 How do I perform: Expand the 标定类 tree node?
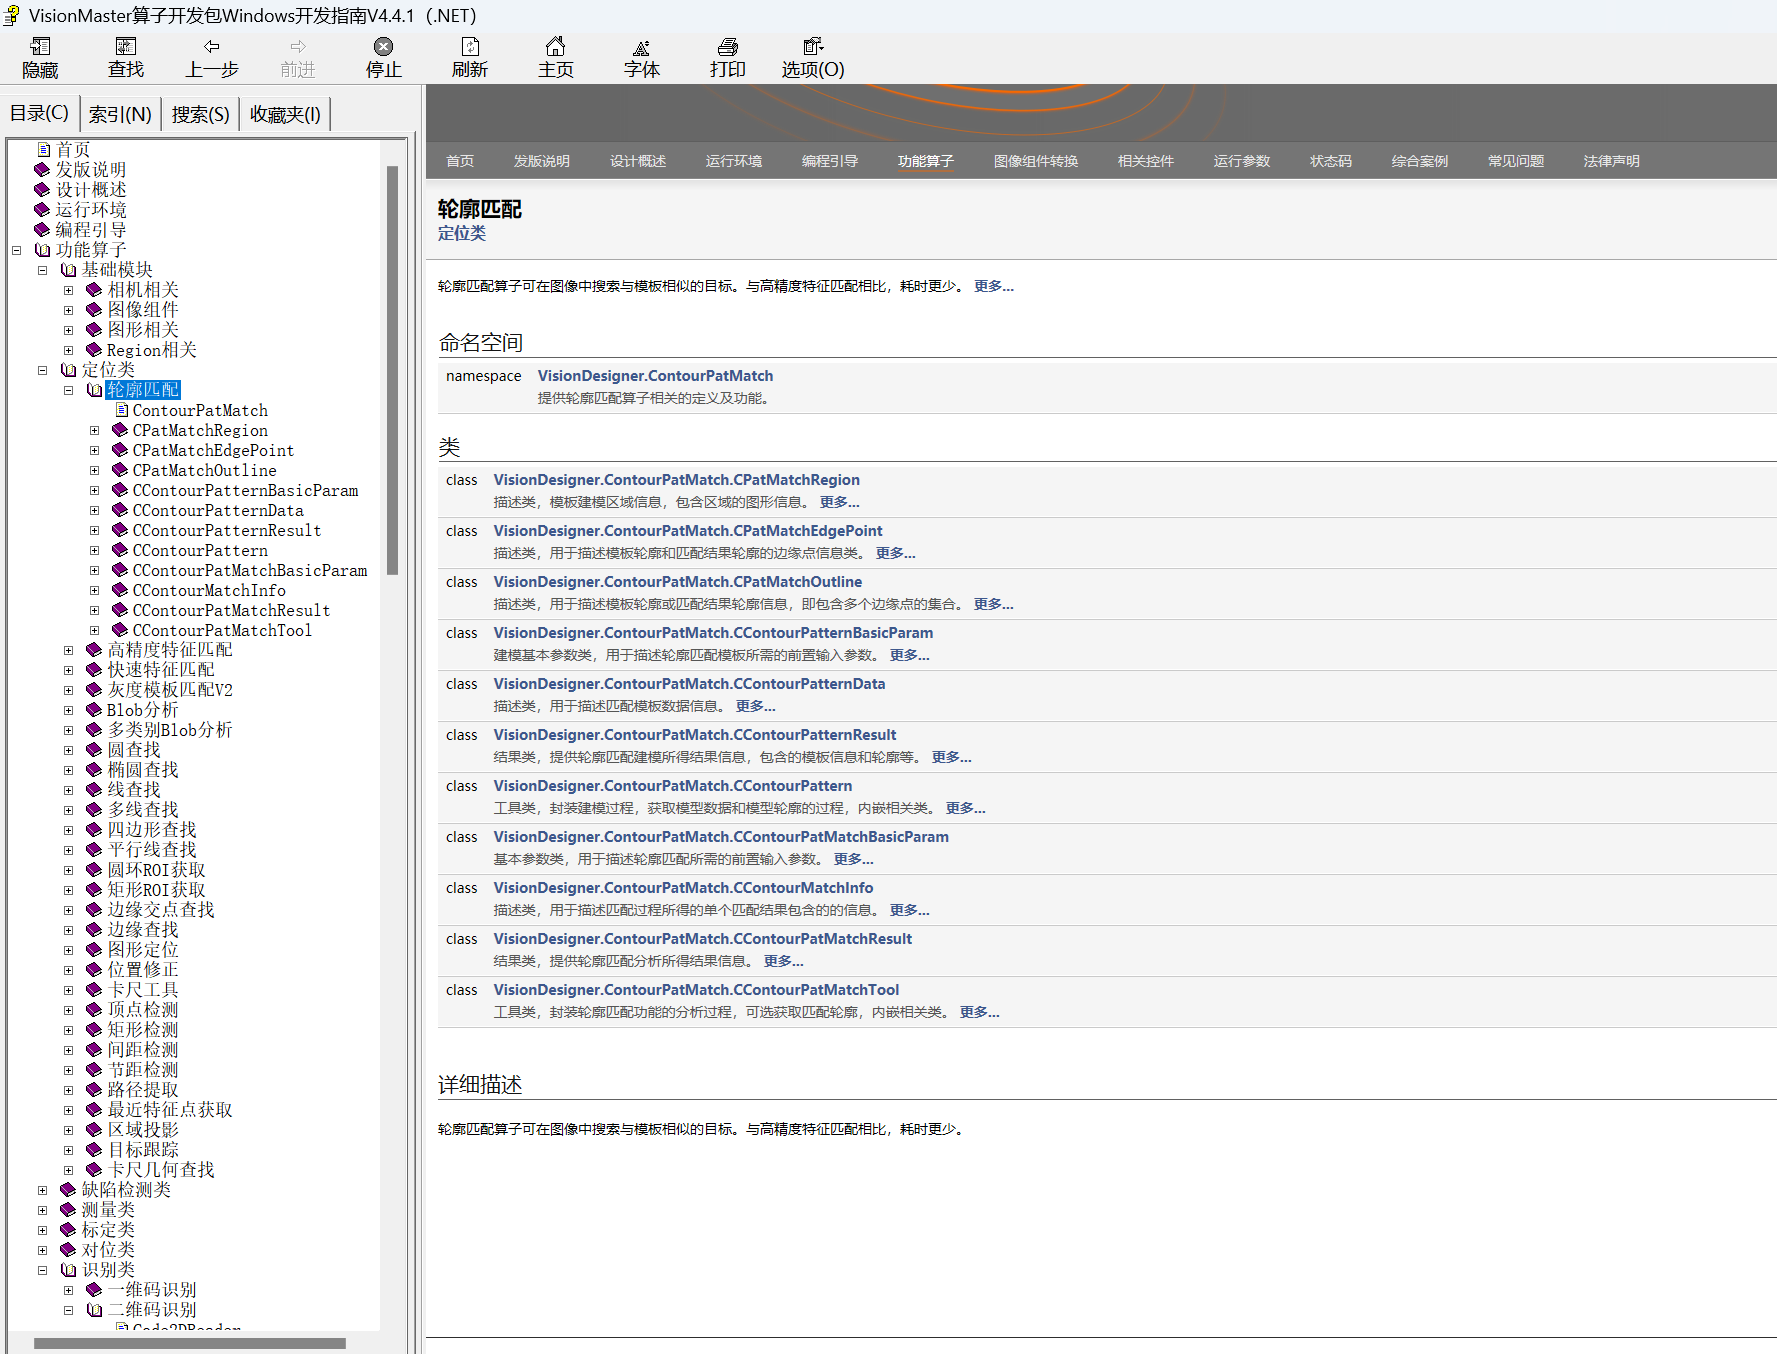click(42, 1230)
